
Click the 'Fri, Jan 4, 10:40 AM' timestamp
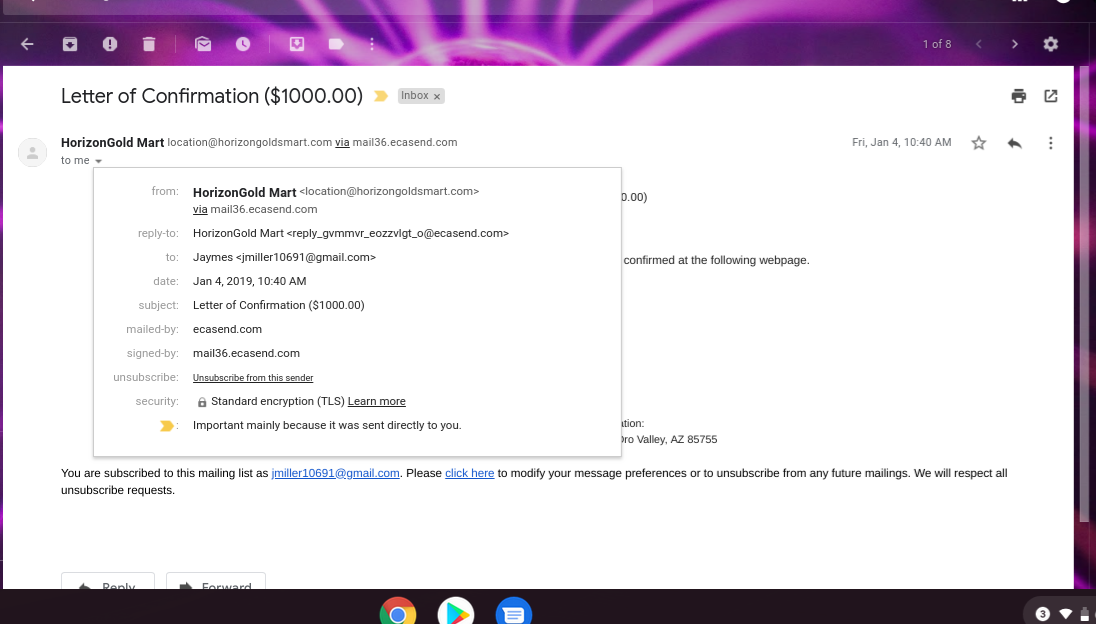click(902, 143)
